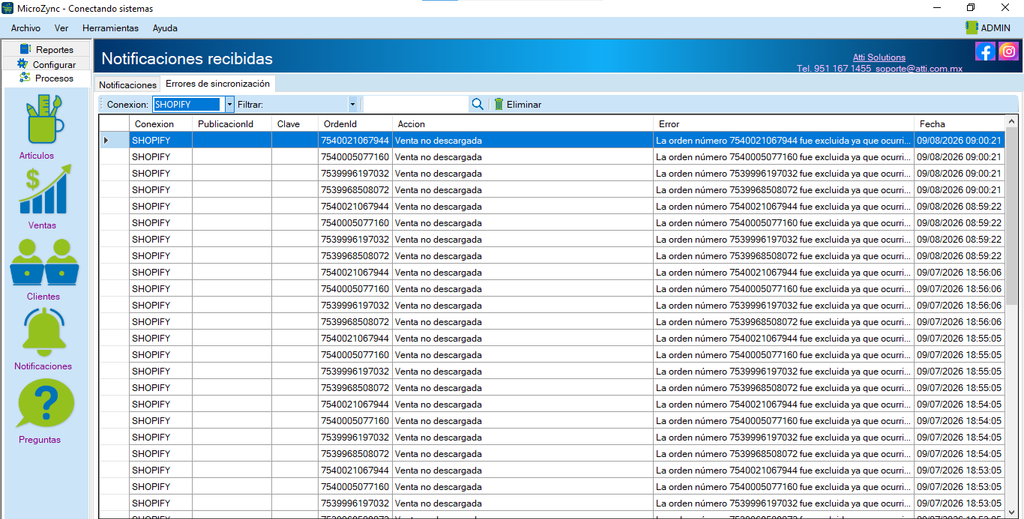Open the Atti Solutions link

coord(879,57)
